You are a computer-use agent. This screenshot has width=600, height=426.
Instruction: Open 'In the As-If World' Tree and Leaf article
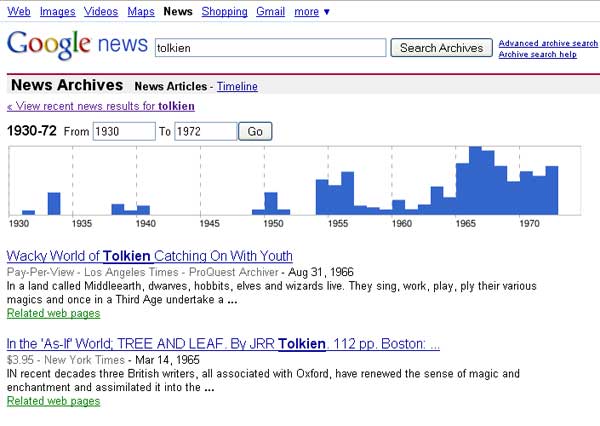(223, 344)
